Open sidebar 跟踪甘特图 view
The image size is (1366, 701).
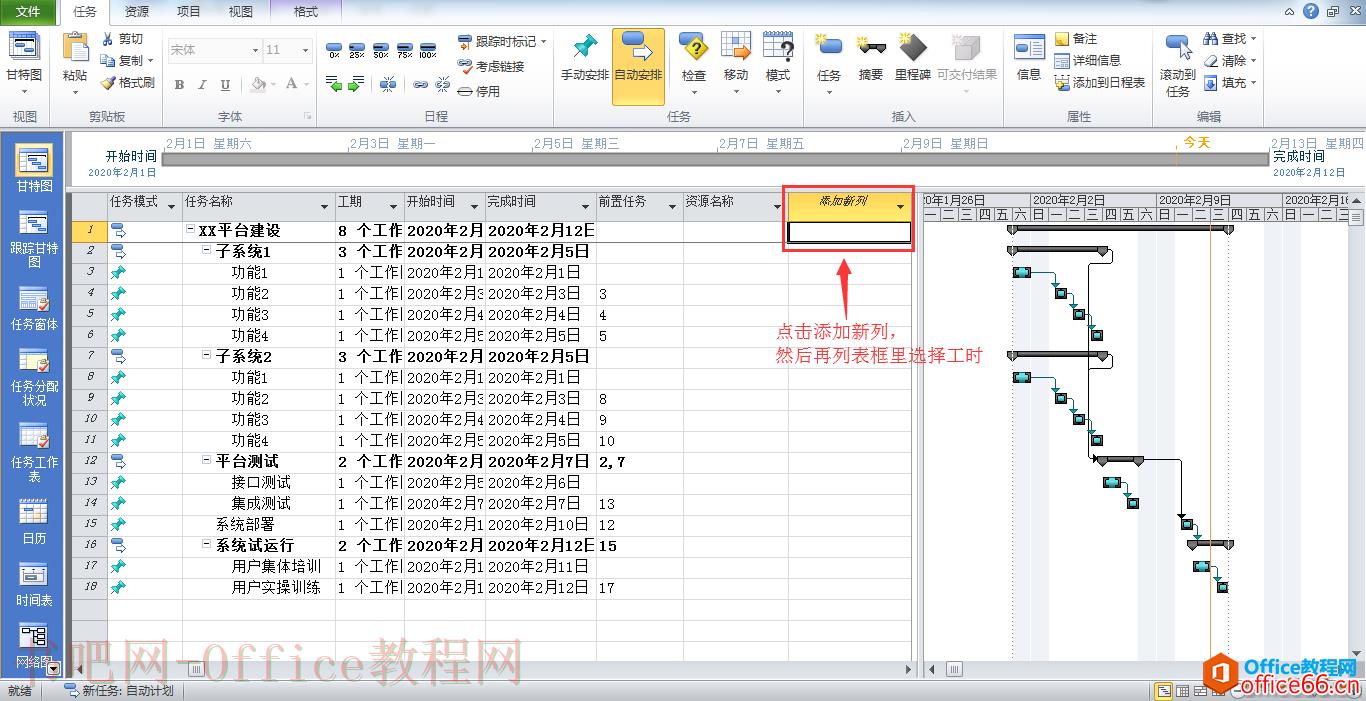(x=34, y=239)
